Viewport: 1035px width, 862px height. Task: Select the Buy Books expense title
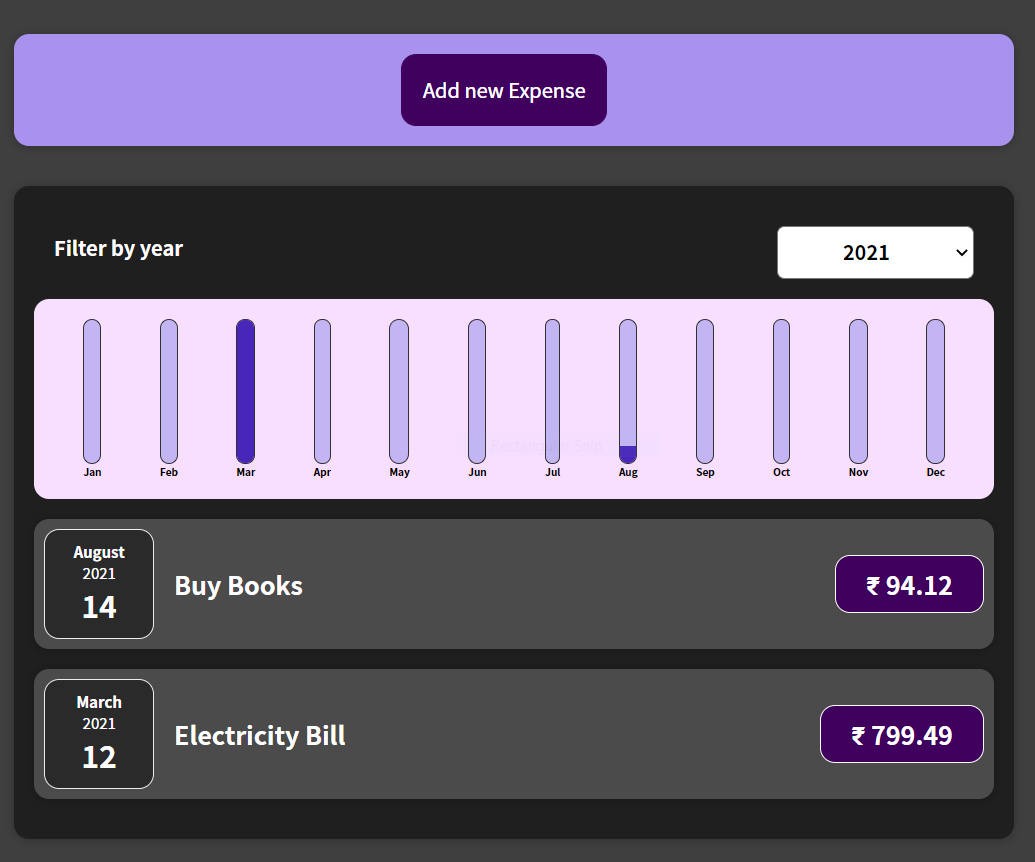click(239, 585)
